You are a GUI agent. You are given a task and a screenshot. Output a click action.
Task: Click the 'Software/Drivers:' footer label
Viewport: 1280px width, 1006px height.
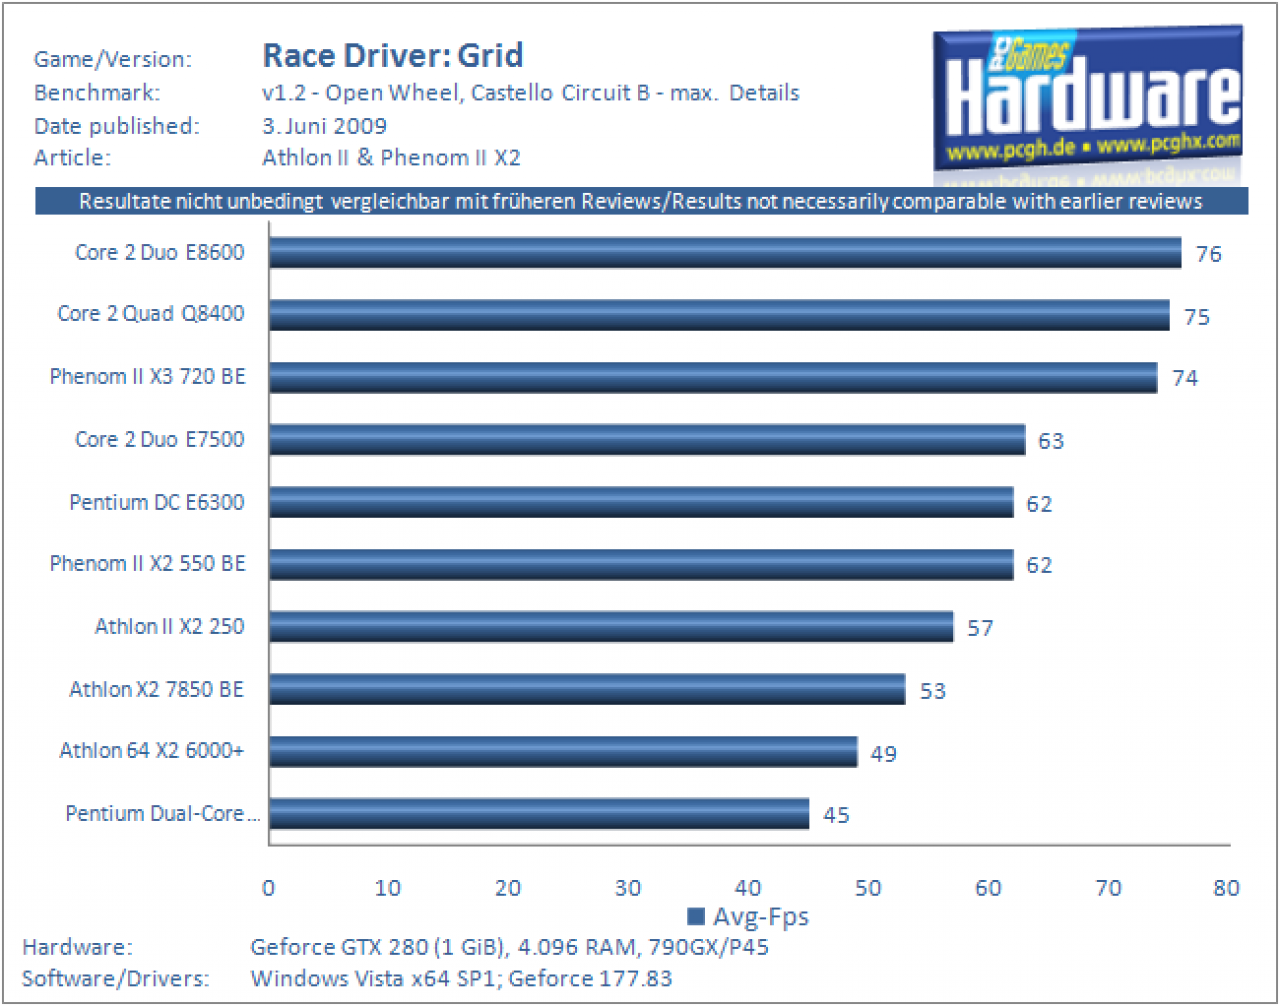pyautogui.click(x=116, y=978)
